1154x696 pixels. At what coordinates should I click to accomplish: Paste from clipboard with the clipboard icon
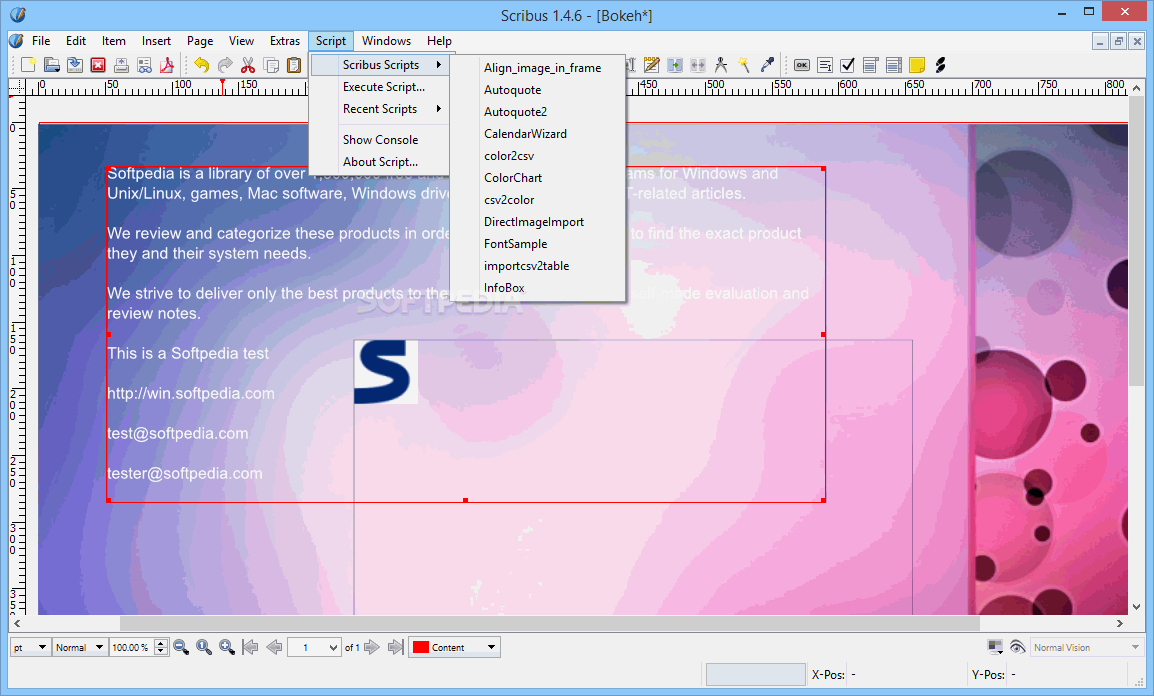[x=294, y=65]
